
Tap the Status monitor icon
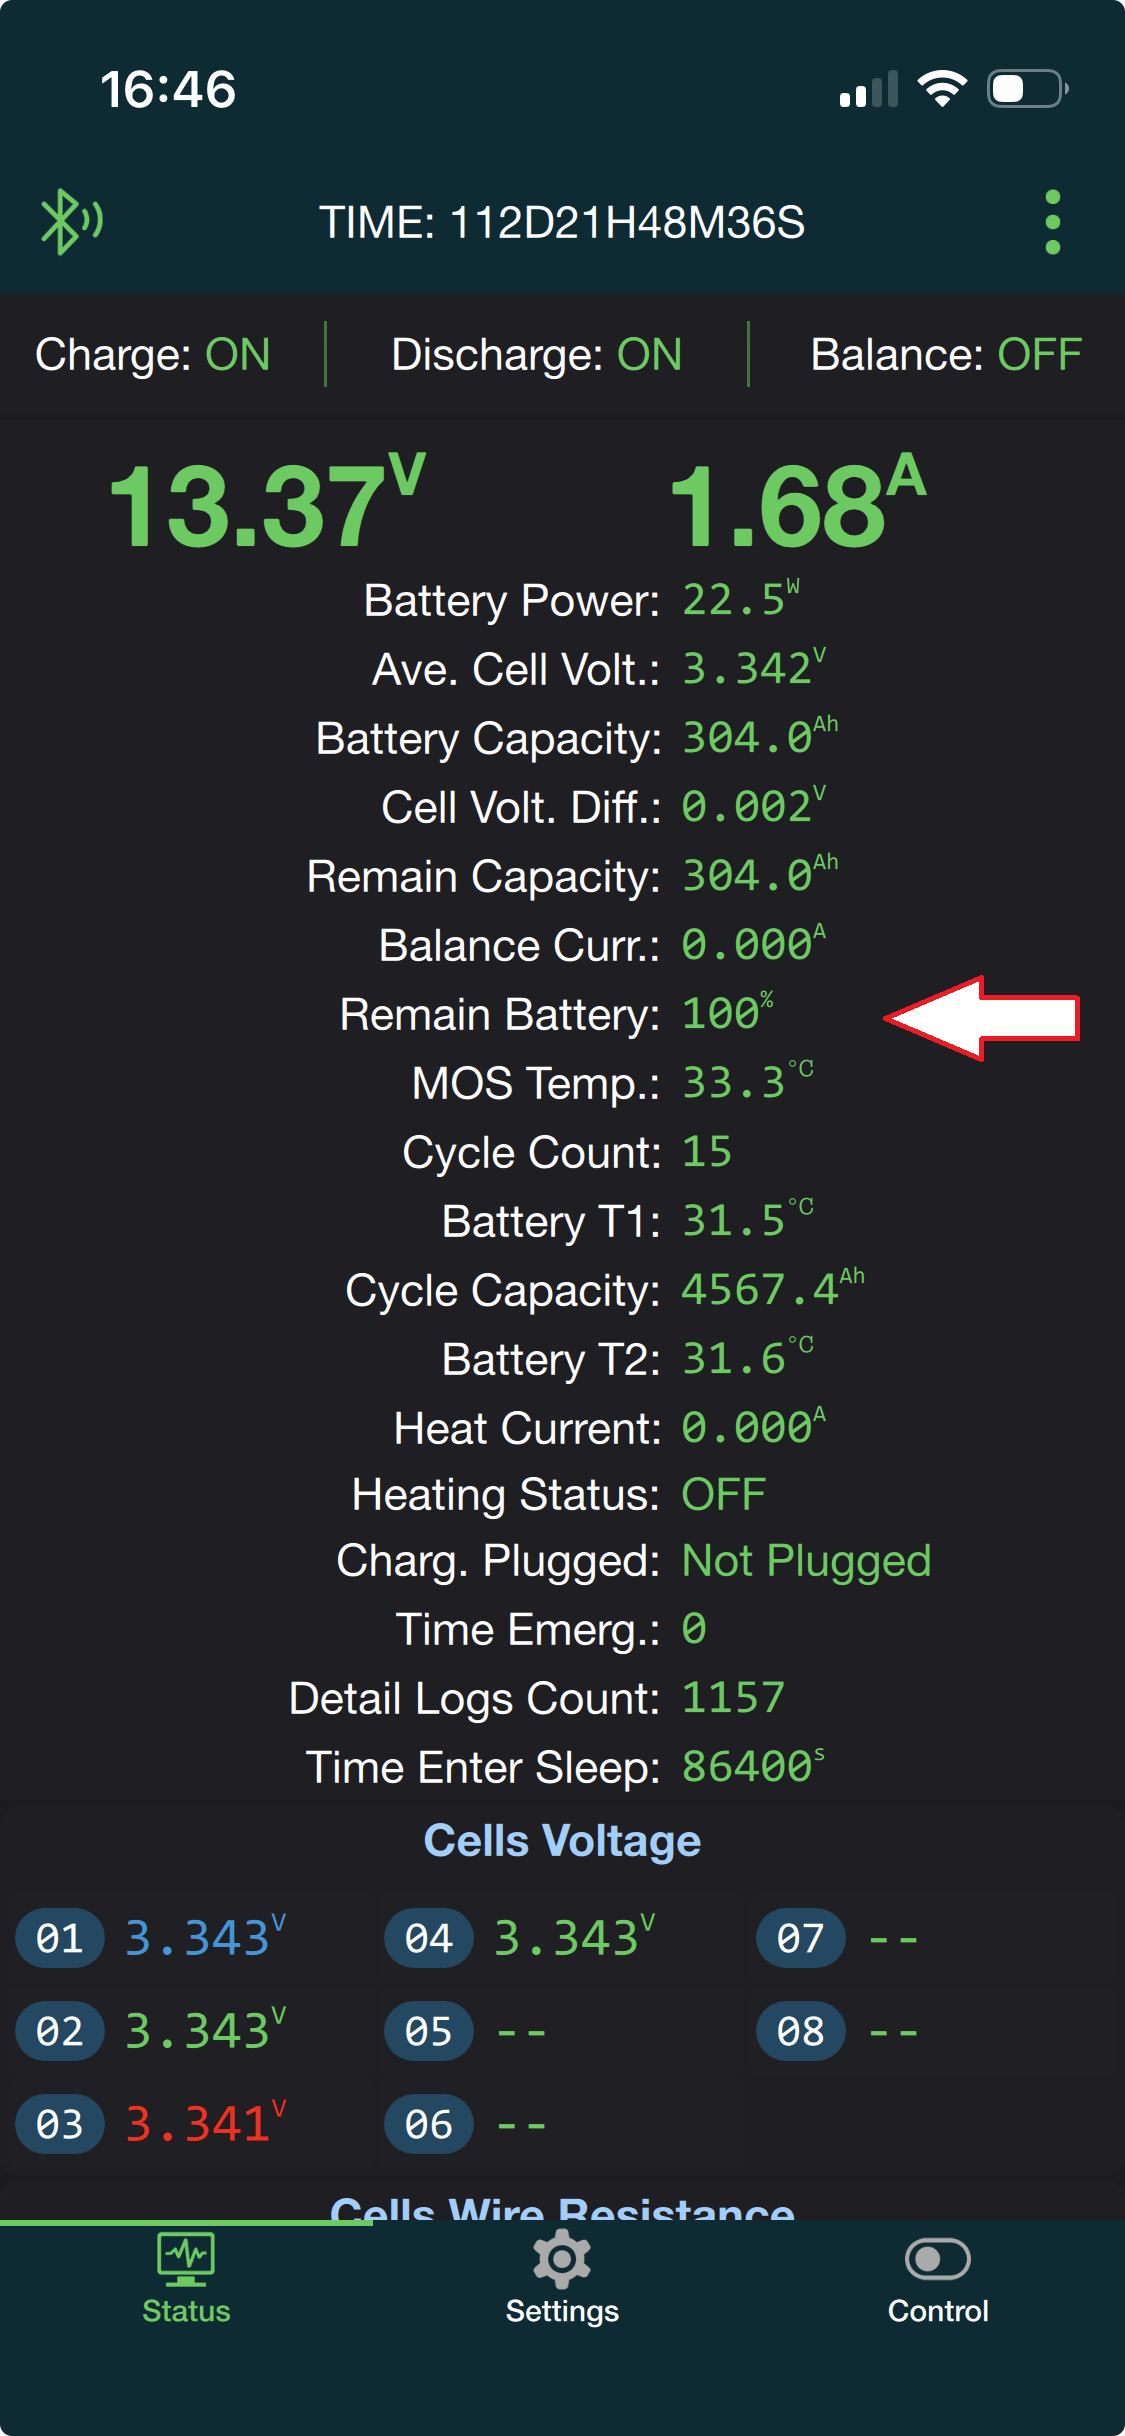[186, 2259]
